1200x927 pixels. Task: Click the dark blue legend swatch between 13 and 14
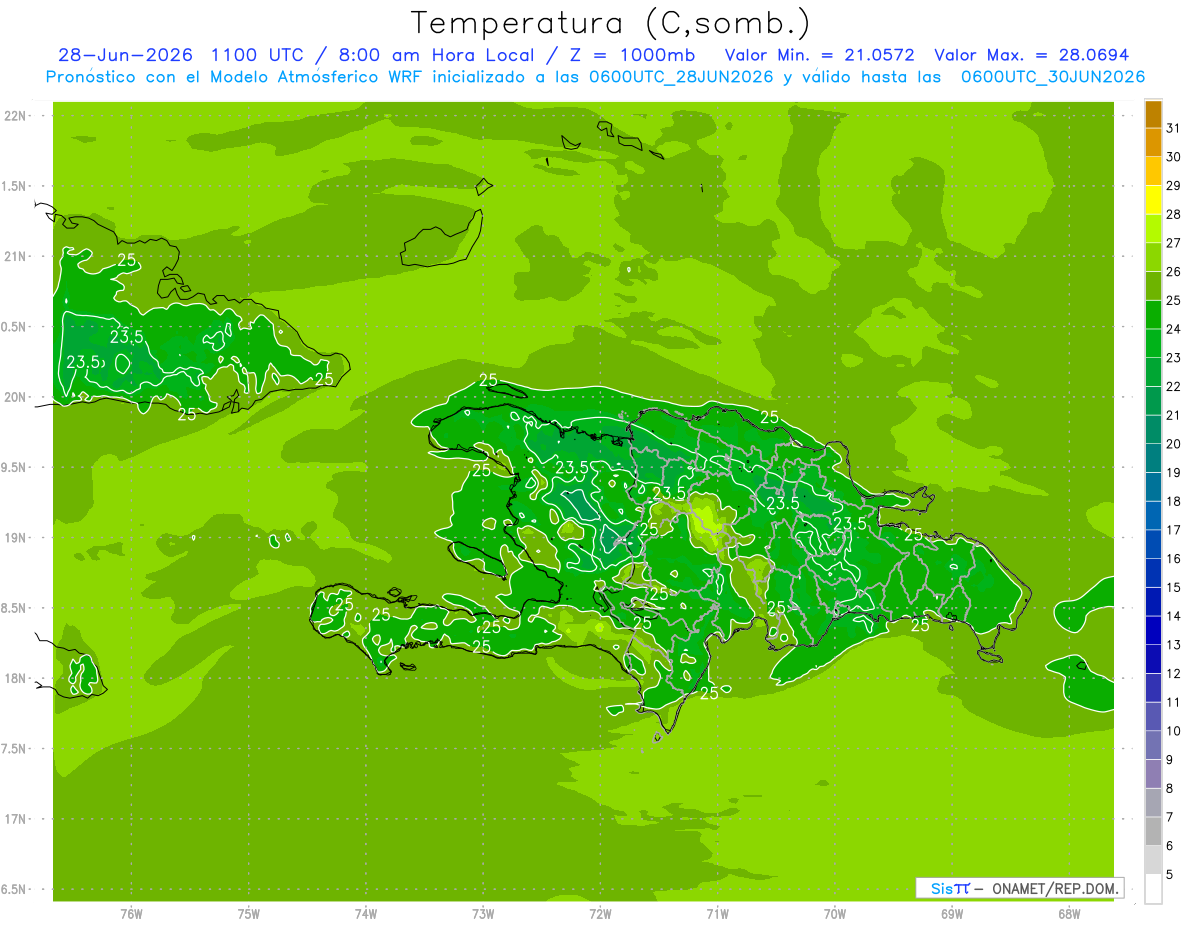[x=1153, y=630]
